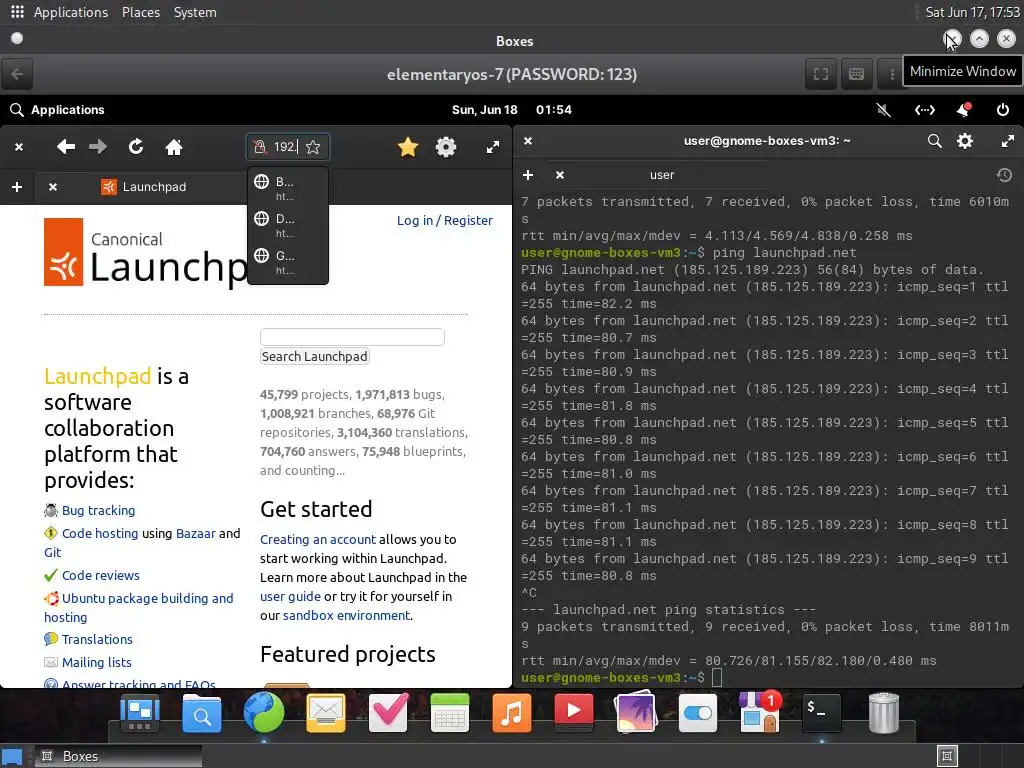Pick the first URL suggestion starting with B
Screen dimensions: 1024x768
pos(288,187)
